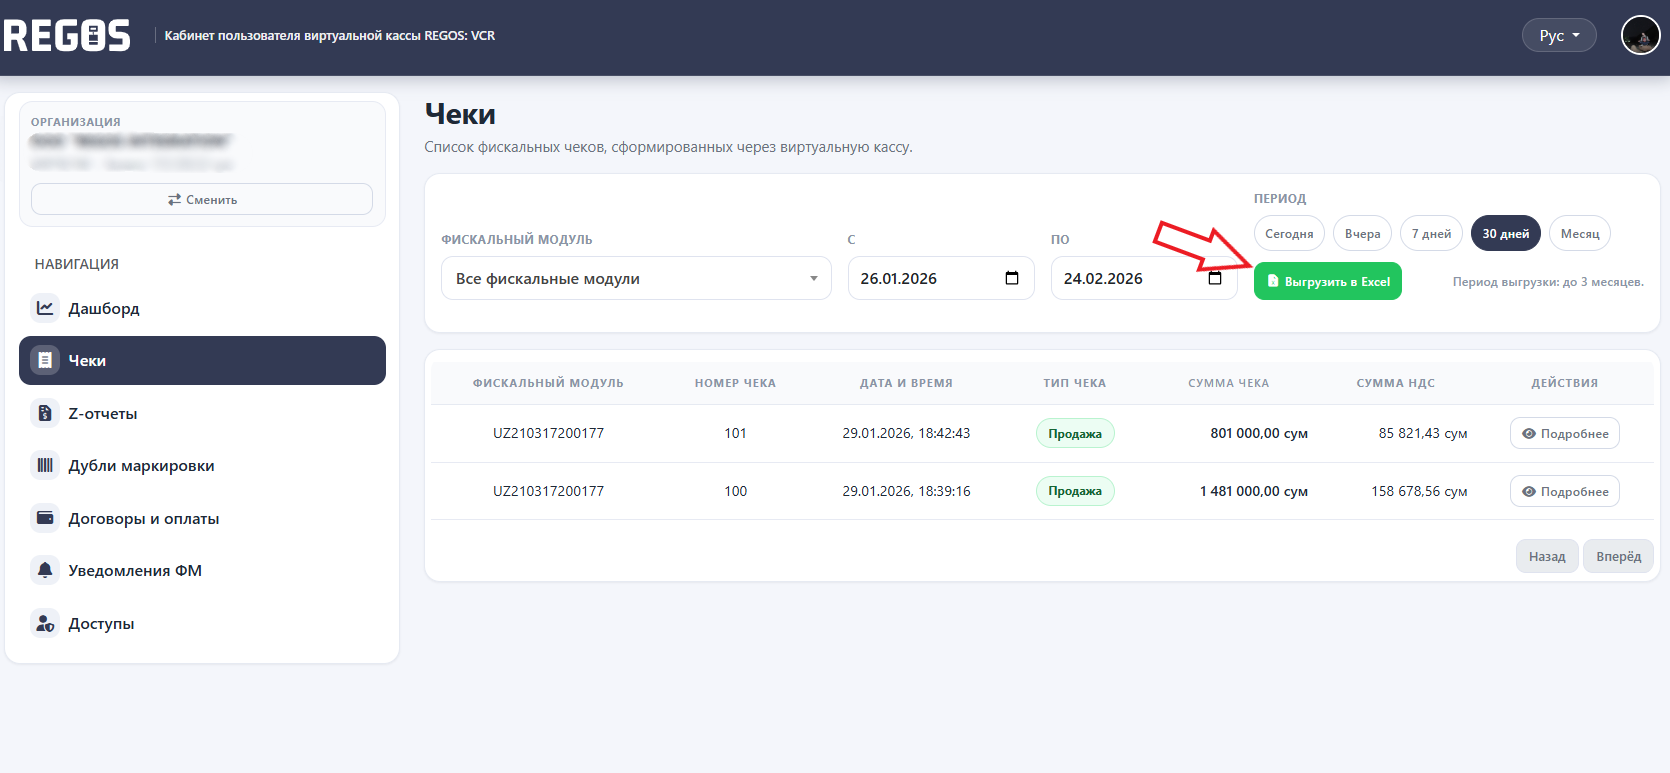
Task: Click the user-lock icon for Доступы
Action: pyautogui.click(x=45, y=623)
